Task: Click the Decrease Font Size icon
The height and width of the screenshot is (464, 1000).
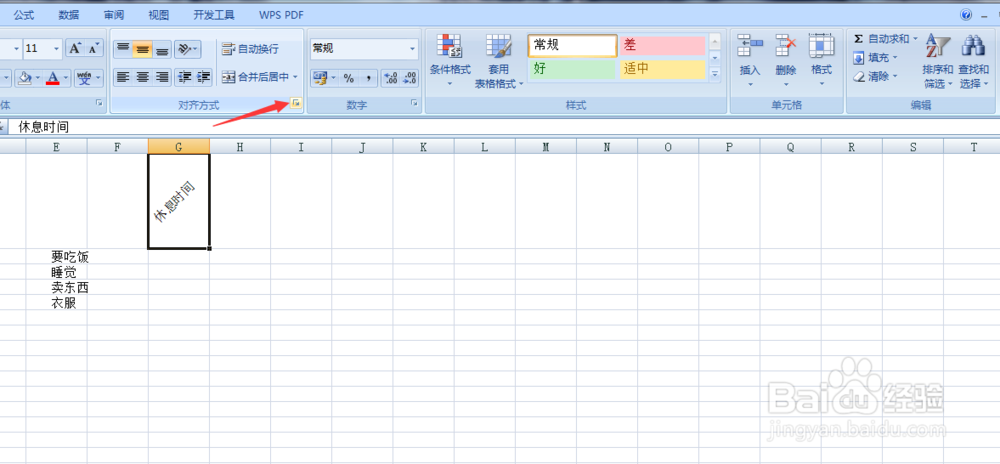Action: coord(94,48)
